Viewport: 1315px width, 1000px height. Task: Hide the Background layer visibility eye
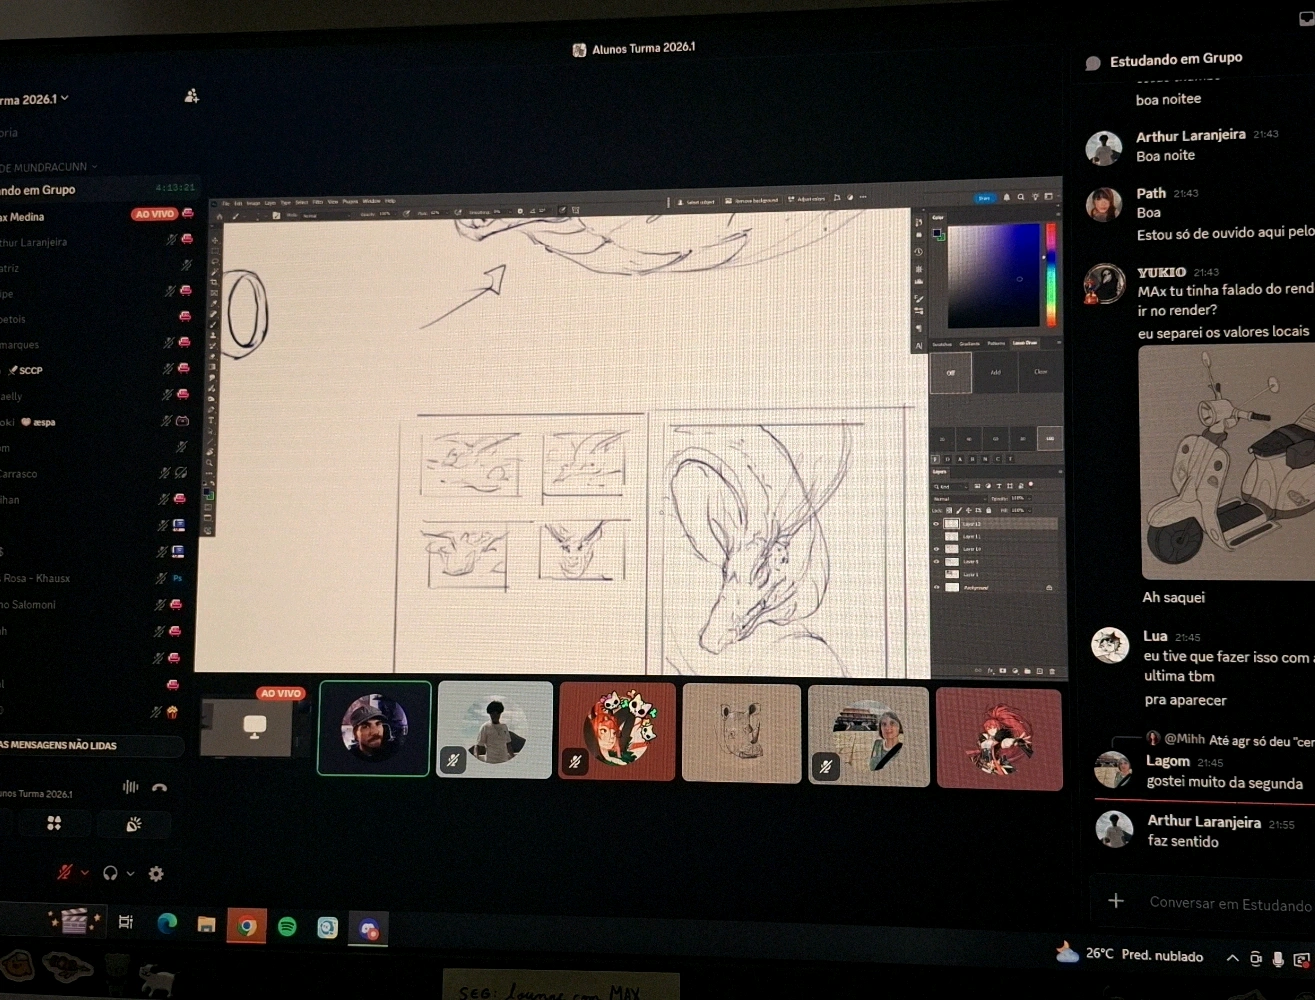click(x=937, y=588)
